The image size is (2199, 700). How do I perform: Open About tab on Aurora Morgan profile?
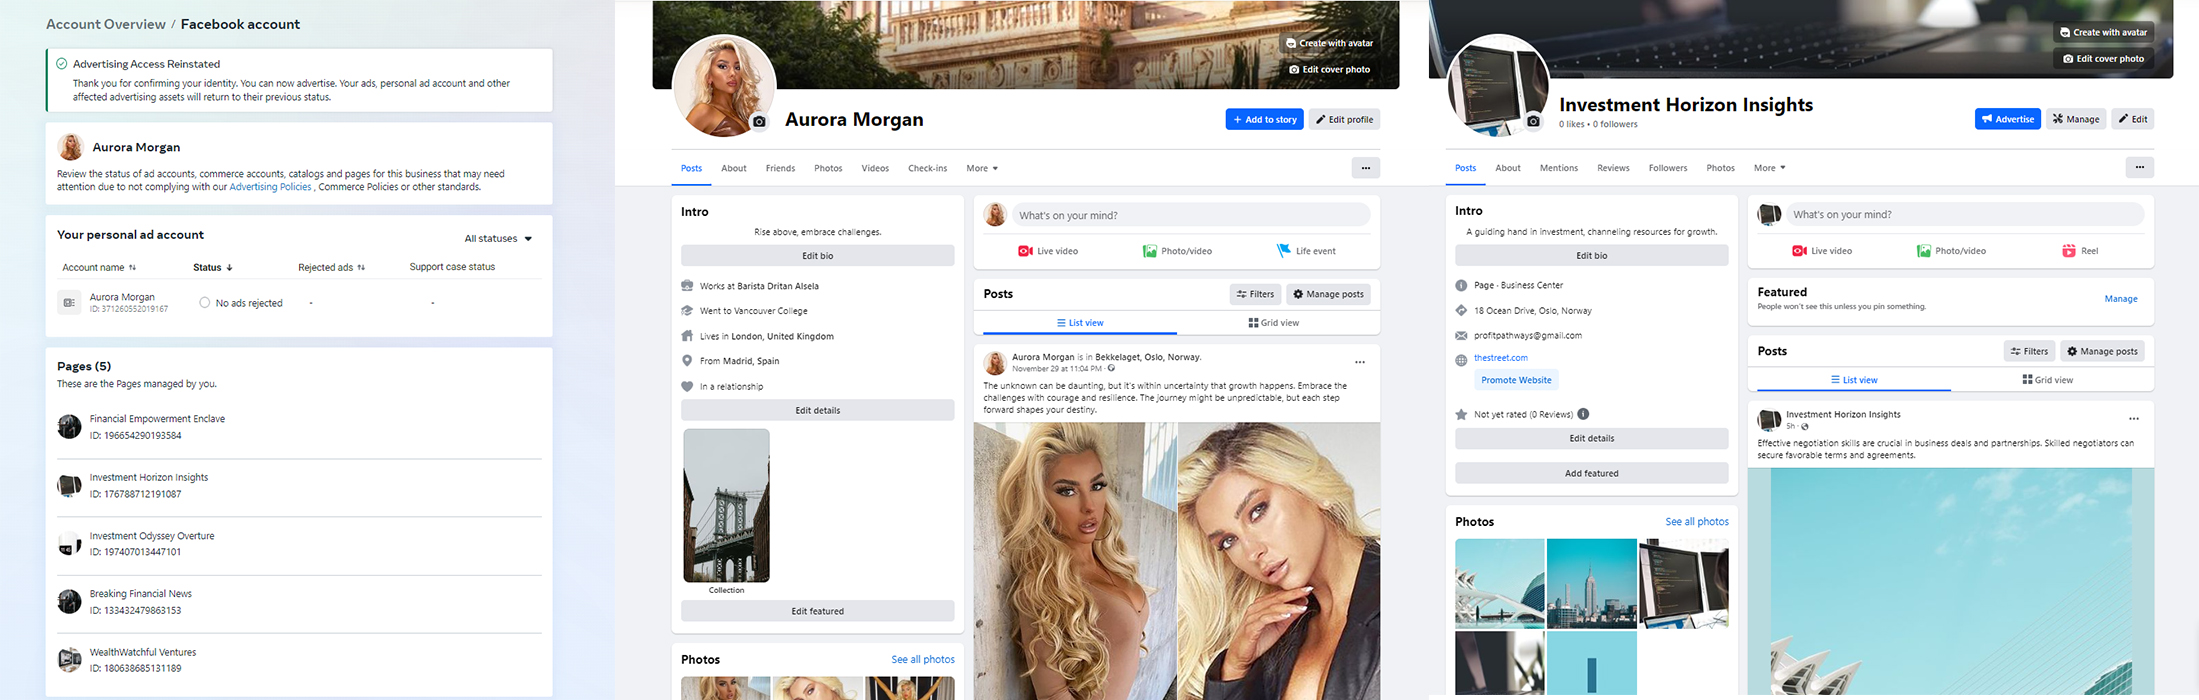(734, 168)
